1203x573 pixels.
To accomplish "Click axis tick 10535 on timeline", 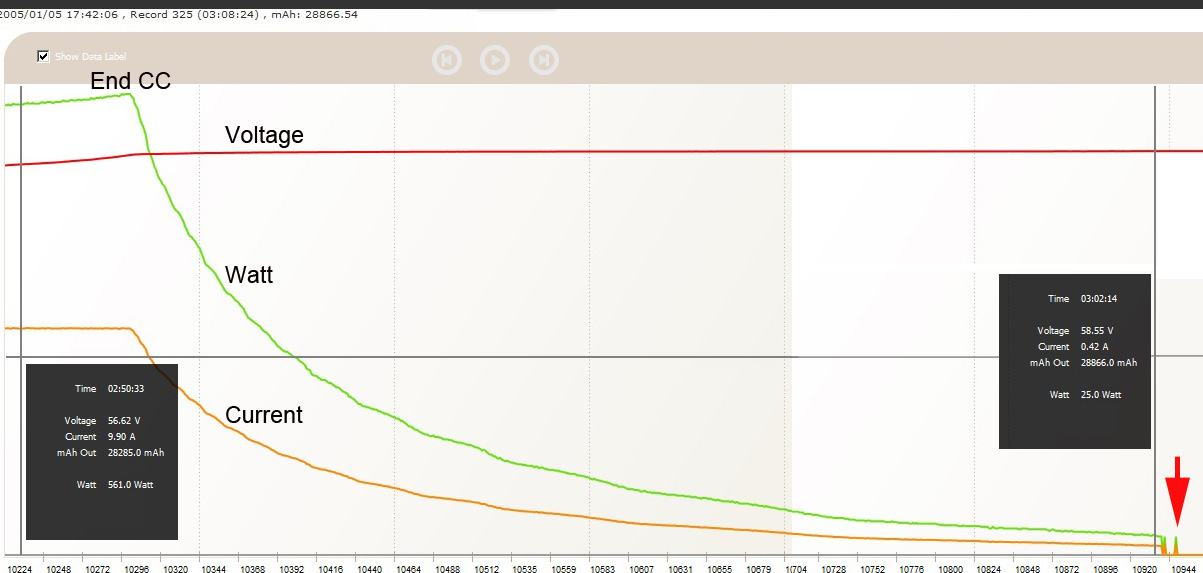I will pos(525,567).
